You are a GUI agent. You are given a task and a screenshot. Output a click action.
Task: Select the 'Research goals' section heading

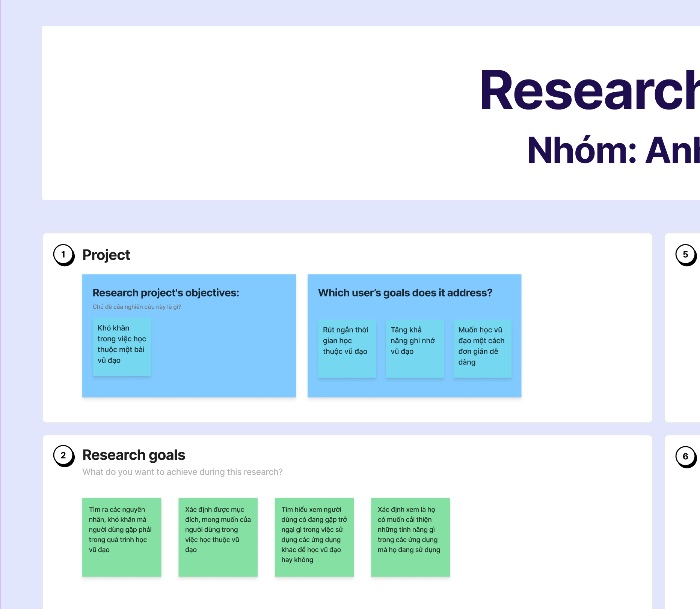point(133,455)
